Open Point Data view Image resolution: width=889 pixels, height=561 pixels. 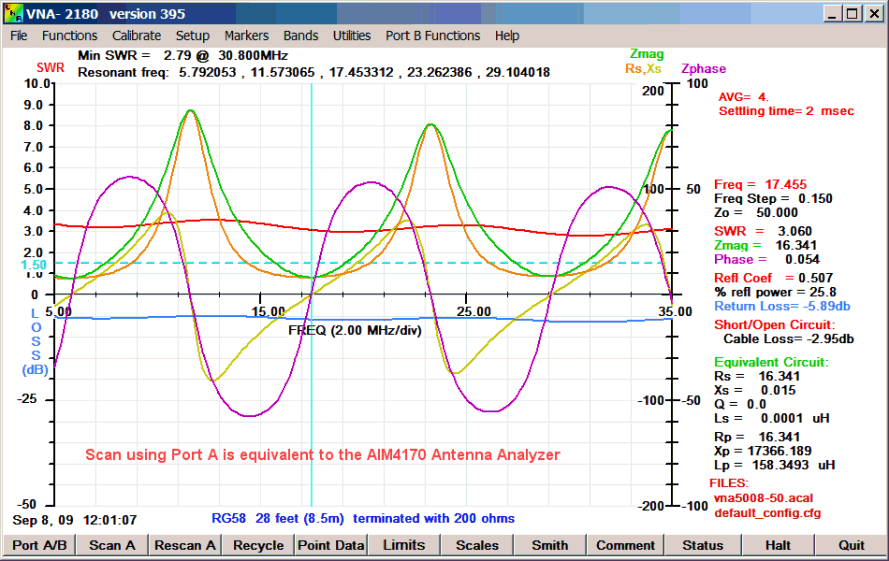330,546
